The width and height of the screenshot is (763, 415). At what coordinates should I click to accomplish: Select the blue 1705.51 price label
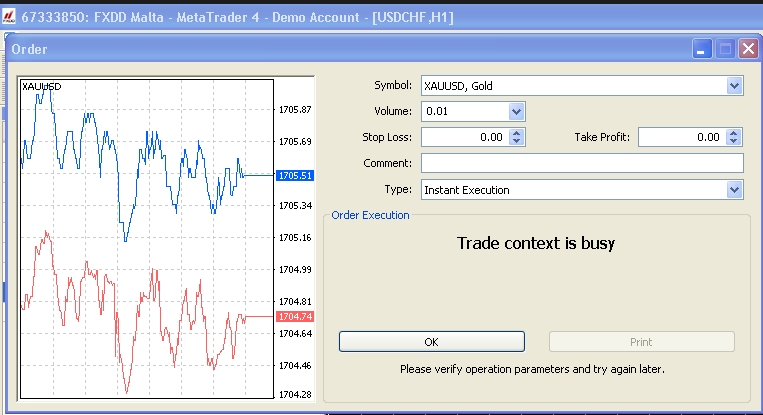point(296,175)
